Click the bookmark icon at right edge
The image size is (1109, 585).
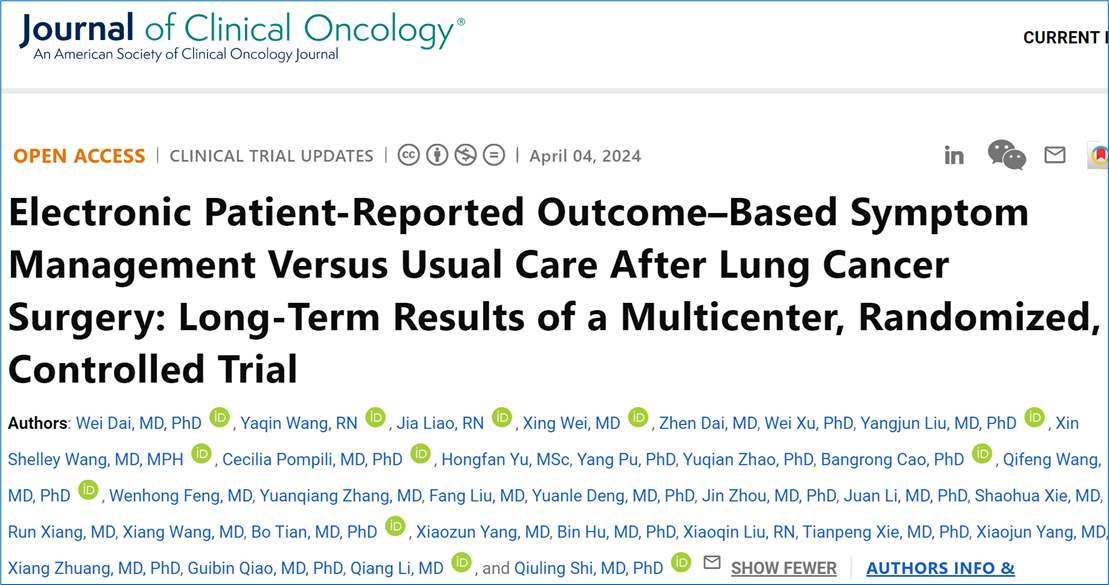[1099, 156]
